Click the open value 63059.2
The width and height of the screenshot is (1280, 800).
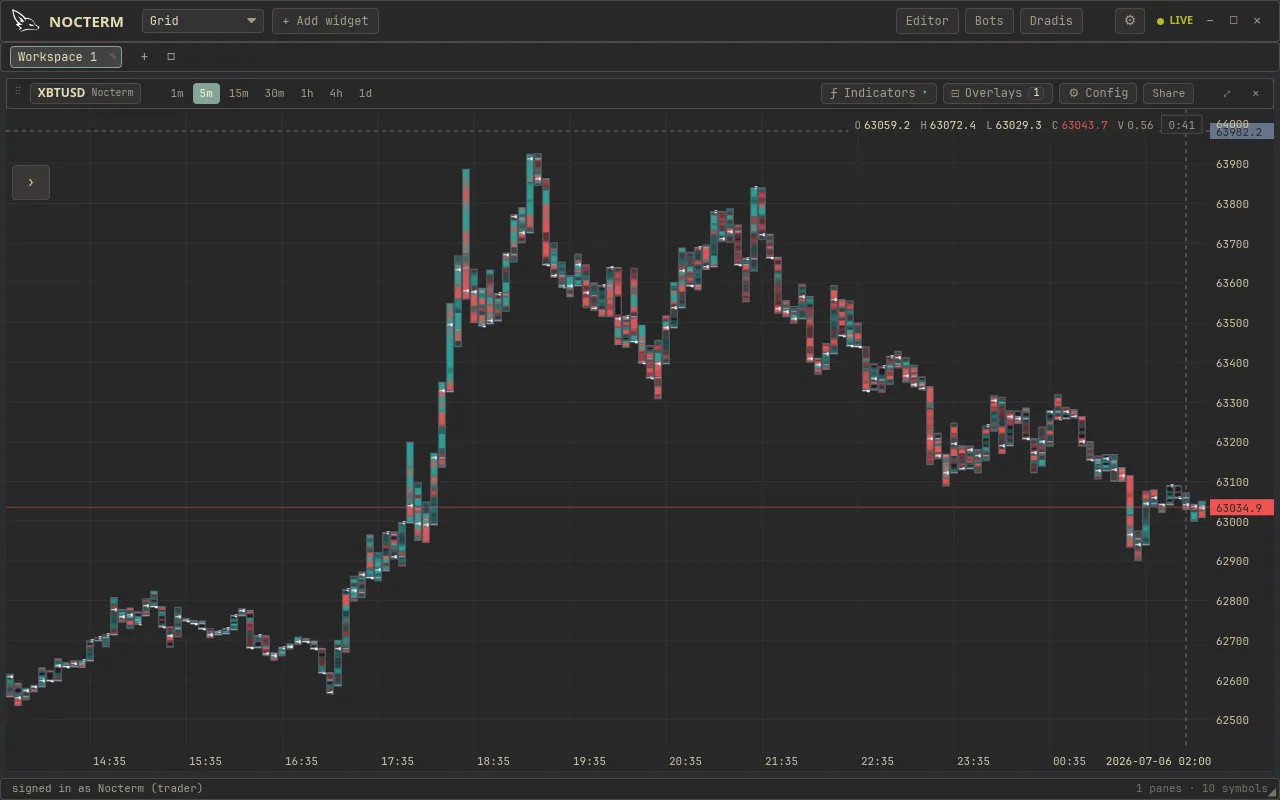click(x=887, y=125)
